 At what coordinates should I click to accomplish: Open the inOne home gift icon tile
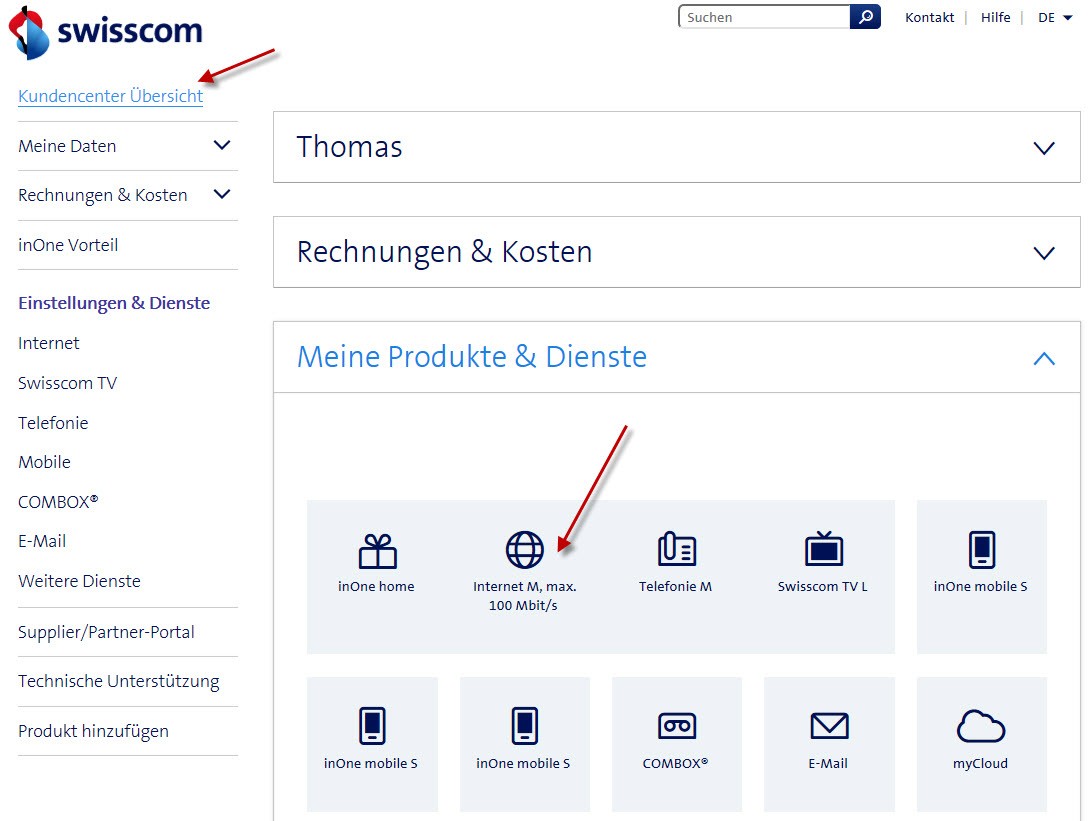click(x=376, y=563)
